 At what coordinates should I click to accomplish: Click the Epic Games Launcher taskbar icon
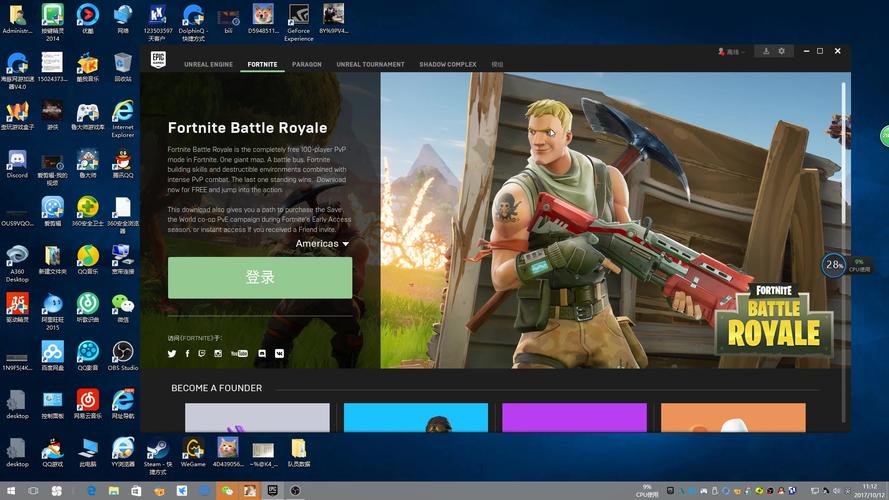tap(272, 491)
